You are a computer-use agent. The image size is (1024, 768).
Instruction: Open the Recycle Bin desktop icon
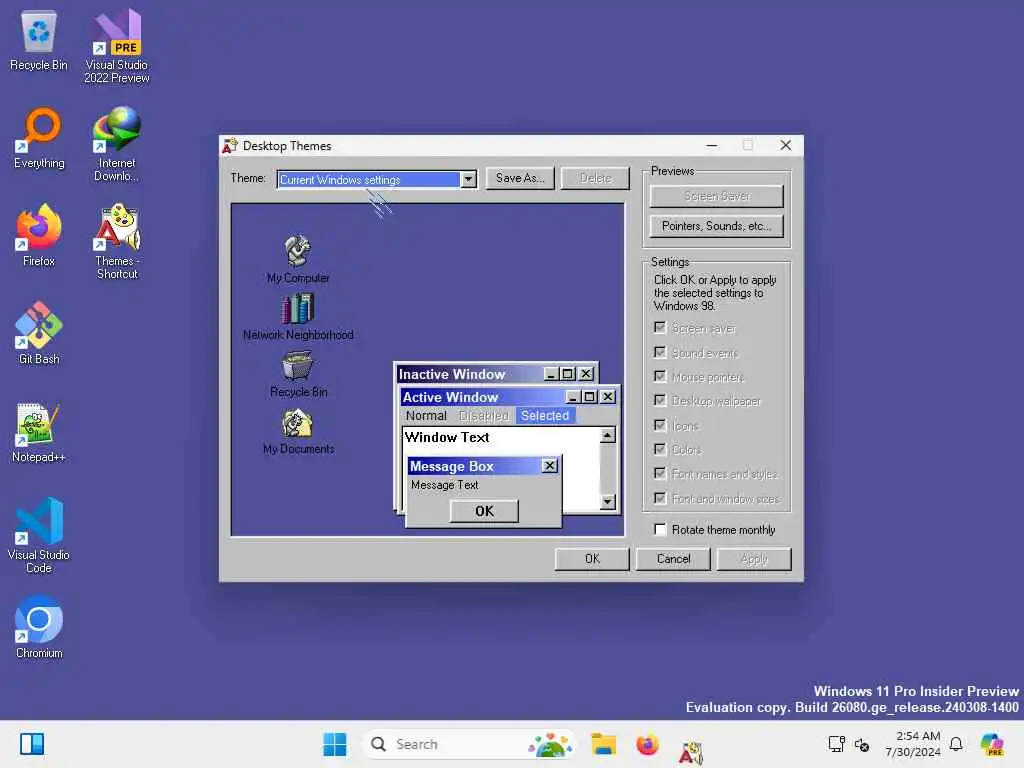[39, 40]
